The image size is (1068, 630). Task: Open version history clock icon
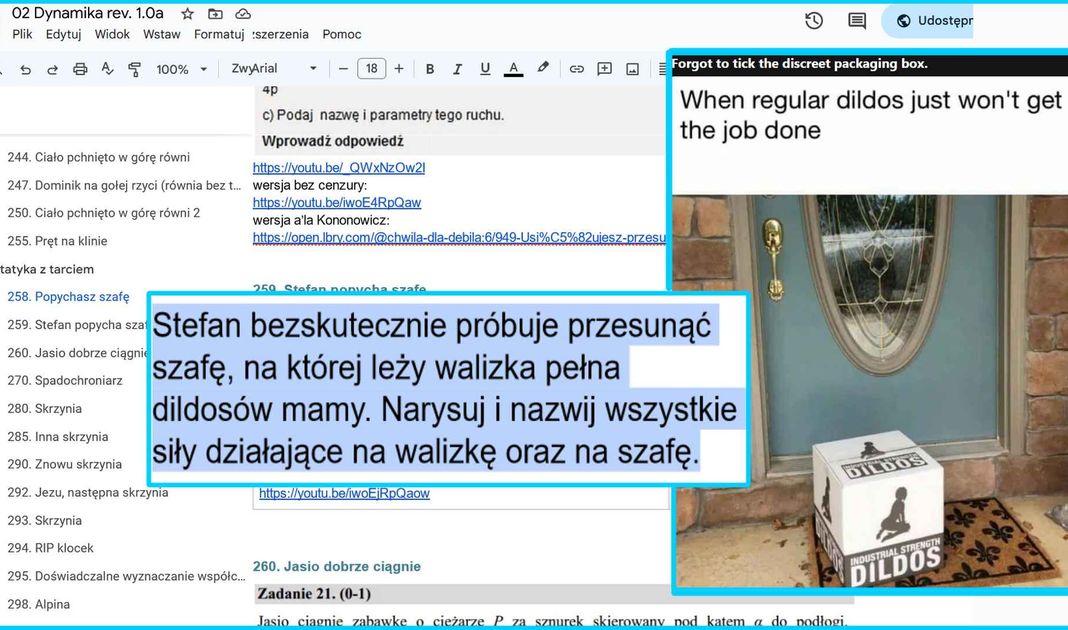pos(814,21)
